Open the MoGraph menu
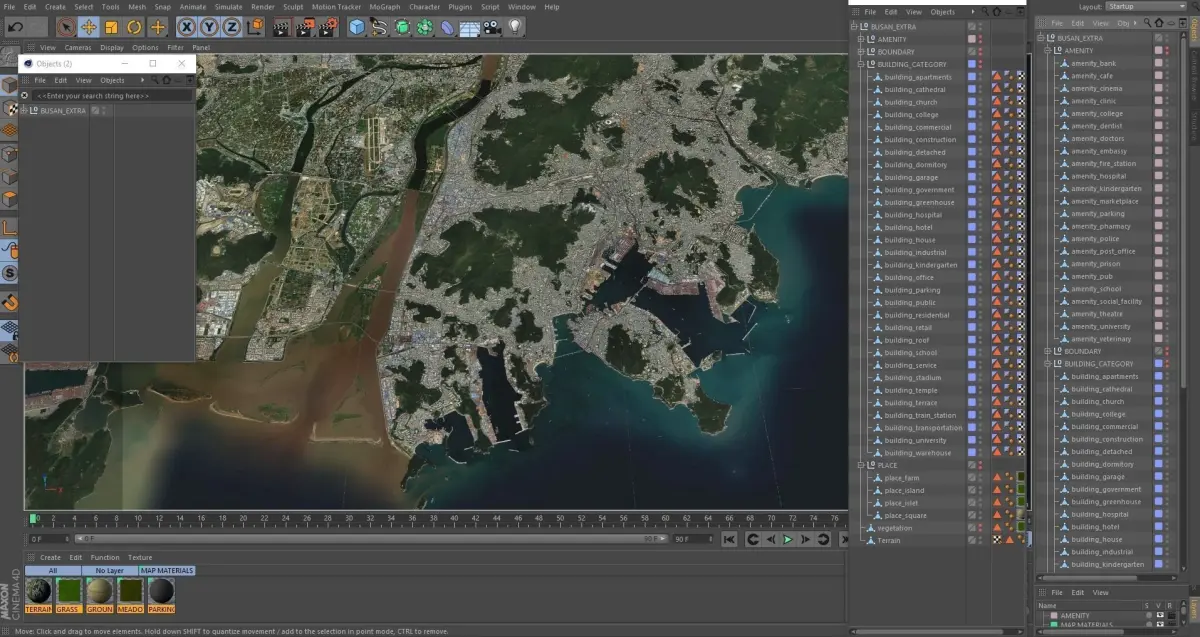This screenshot has height=637, width=1200. (385, 7)
